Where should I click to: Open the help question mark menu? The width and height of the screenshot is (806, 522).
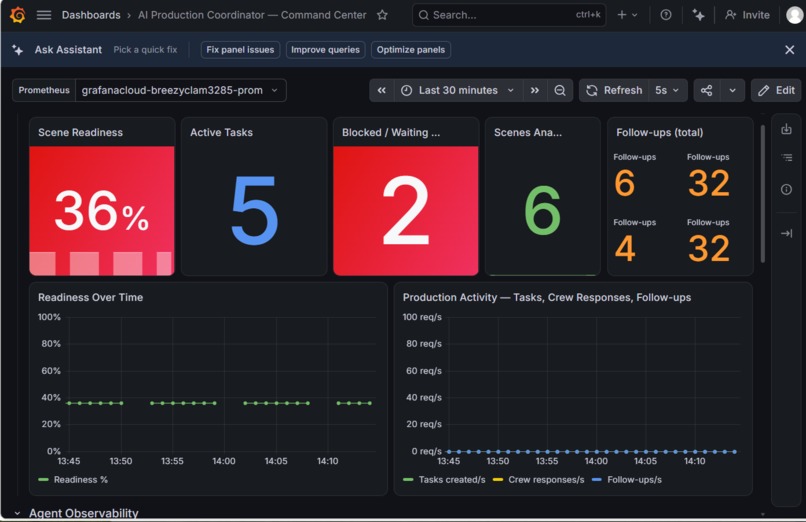(666, 15)
